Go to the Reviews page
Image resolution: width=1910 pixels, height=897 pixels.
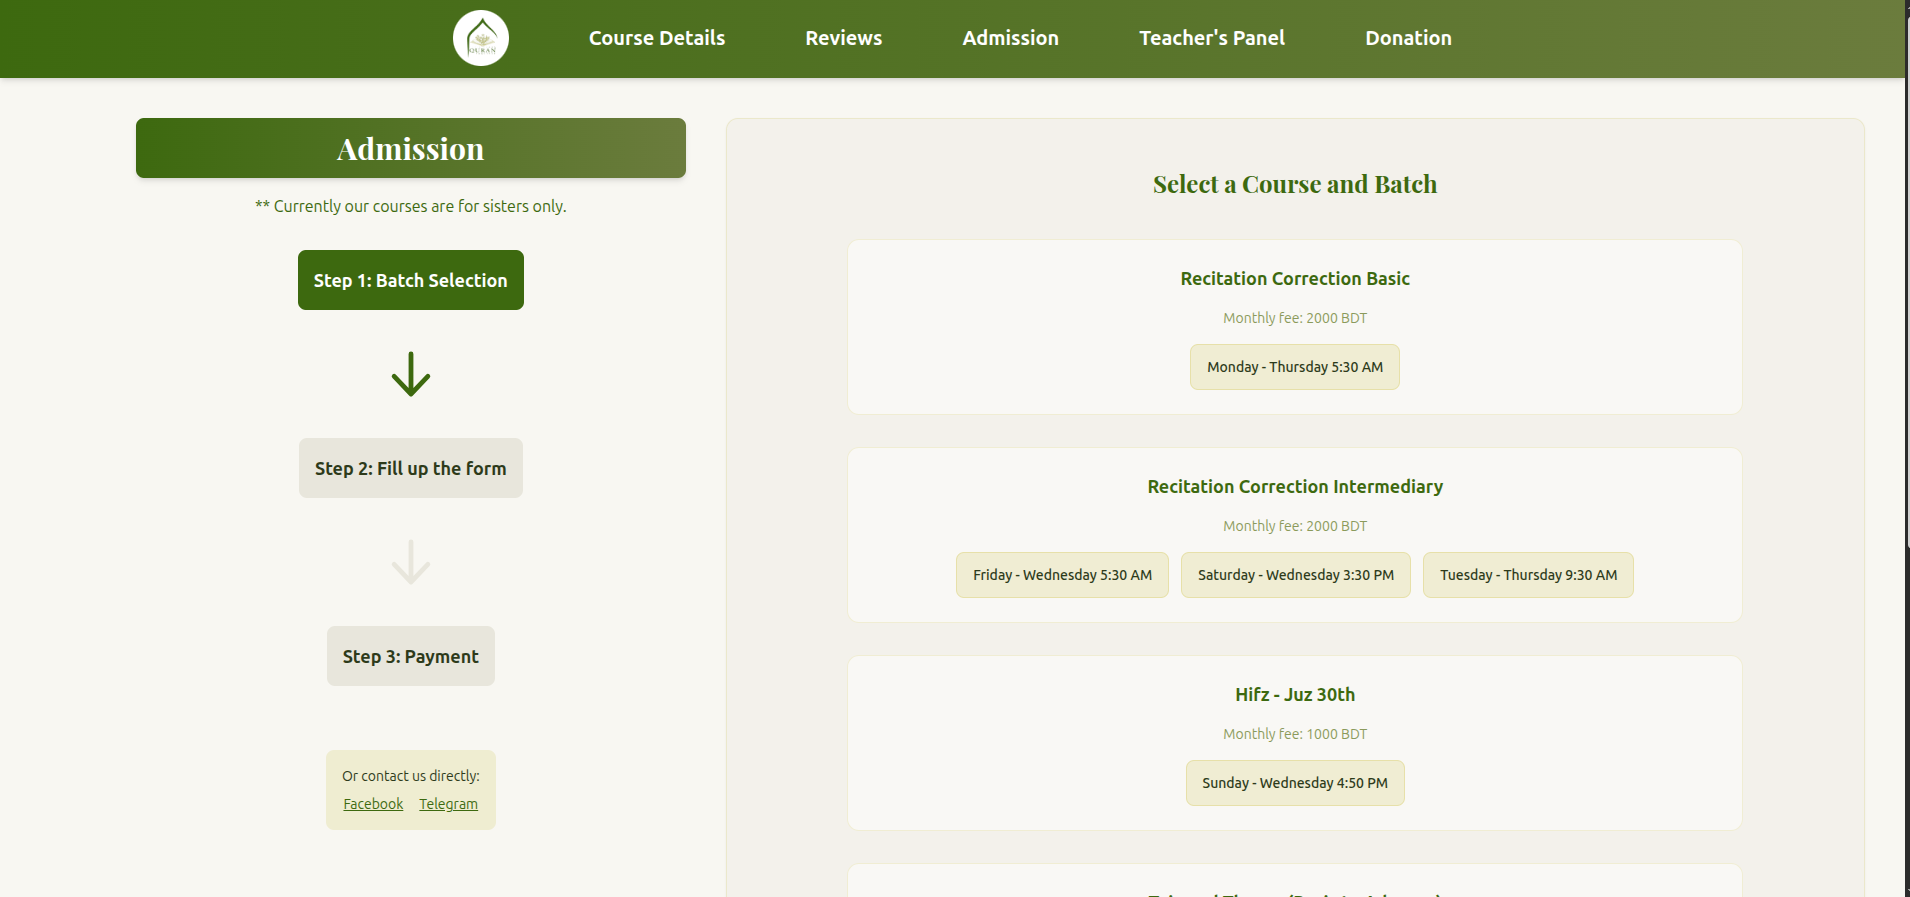pyautogui.click(x=844, y=38)
